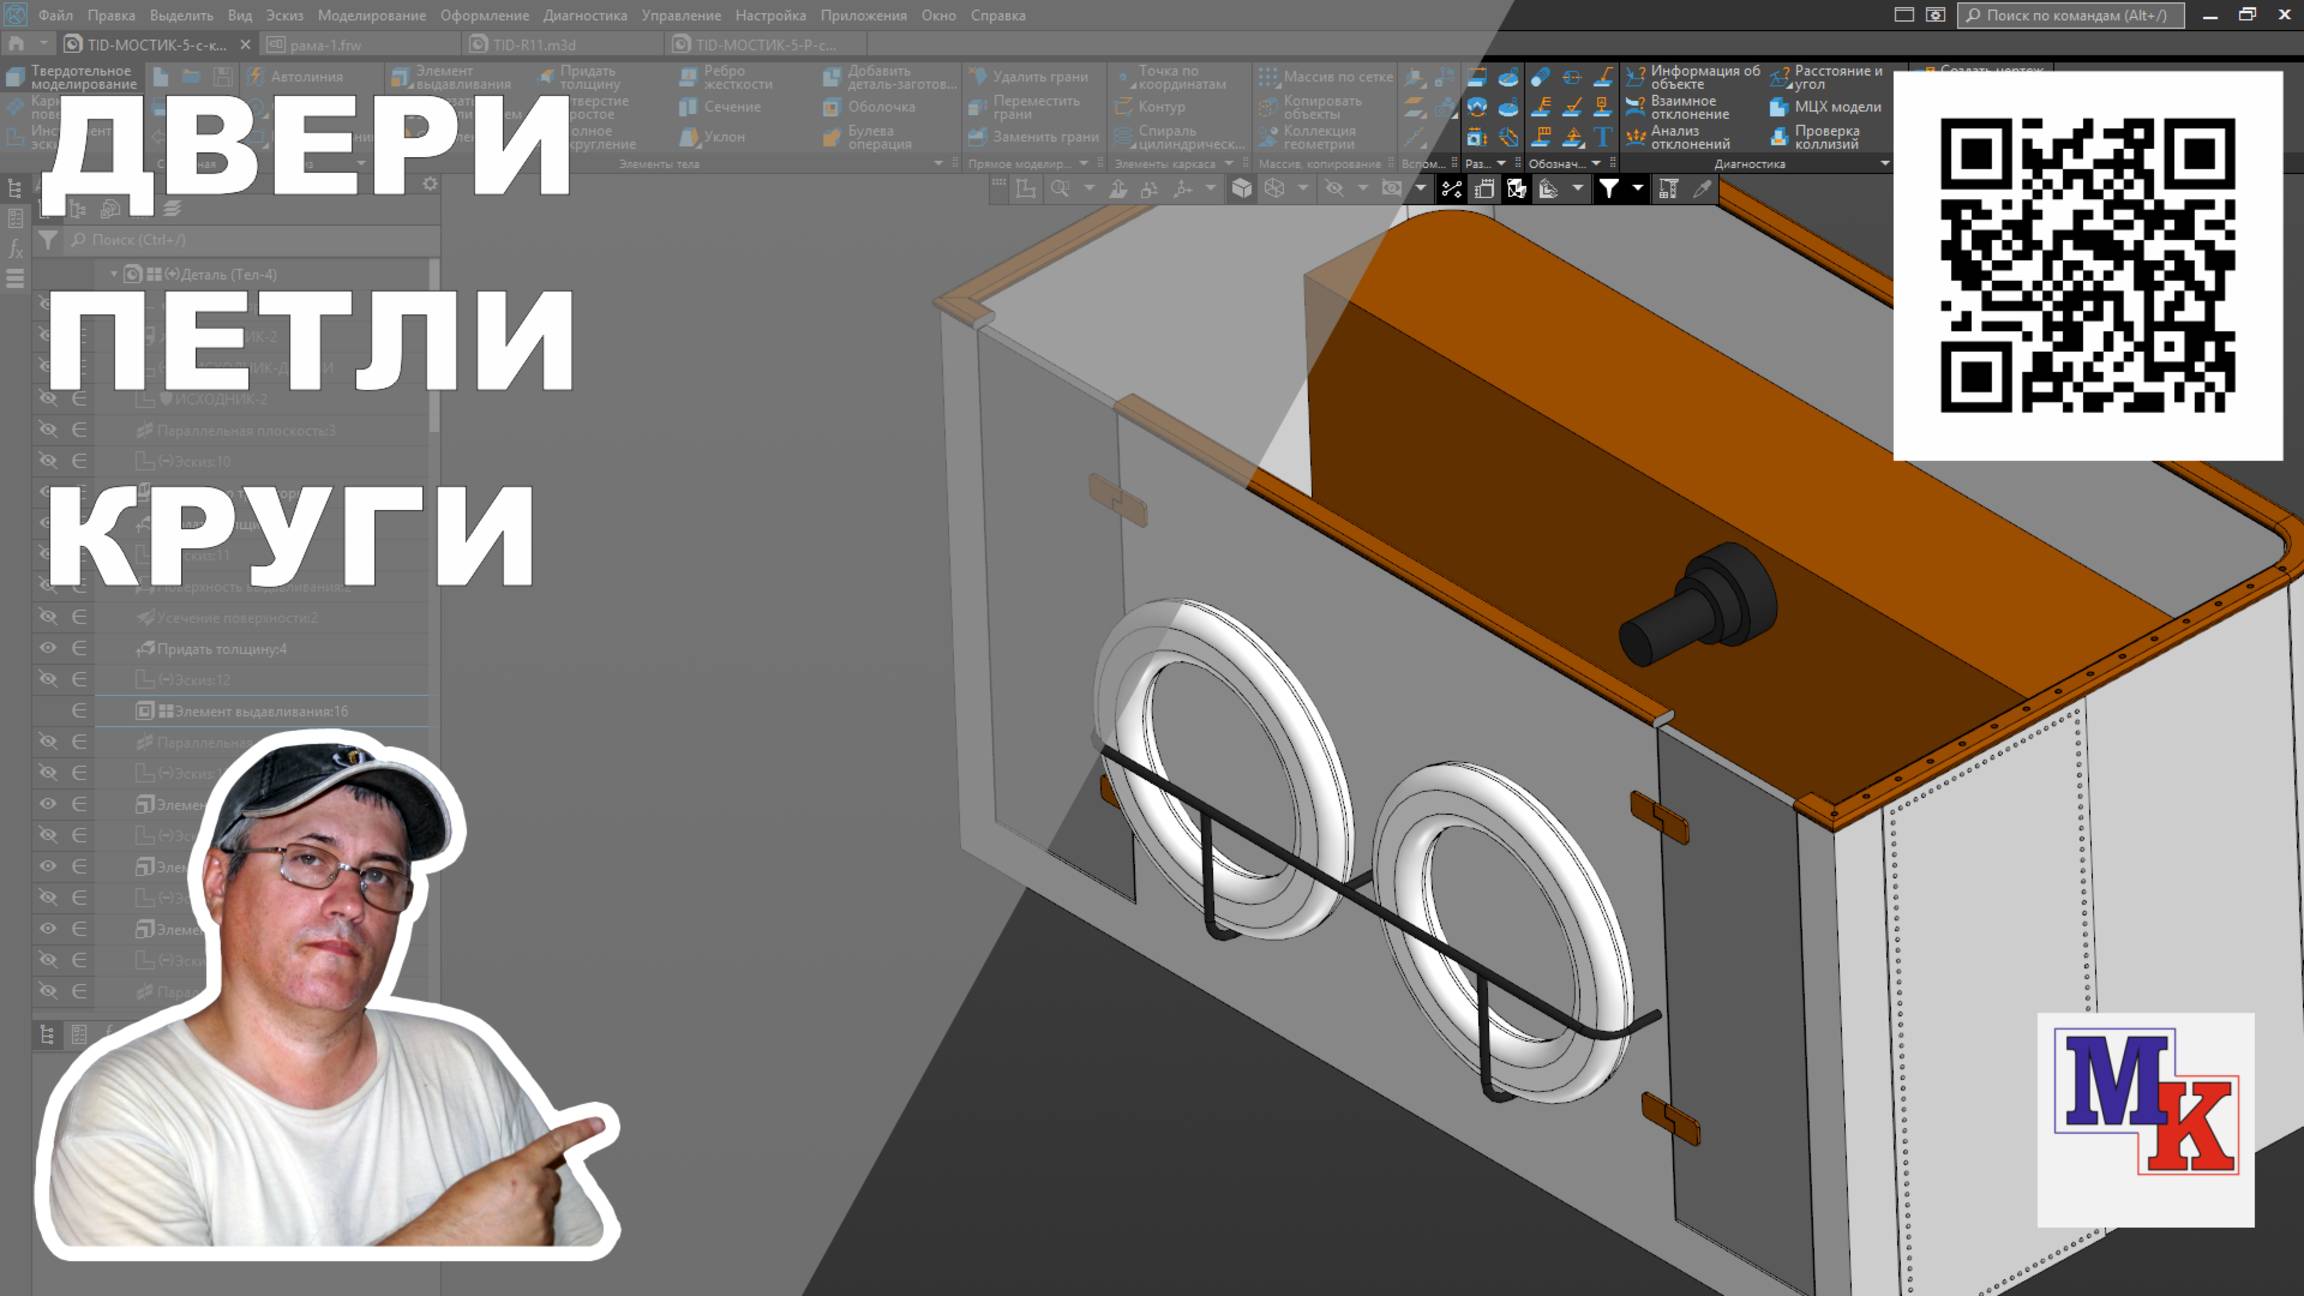
Task: Click the shaded cube display mode icon
Action: (x=1241, y=189)
